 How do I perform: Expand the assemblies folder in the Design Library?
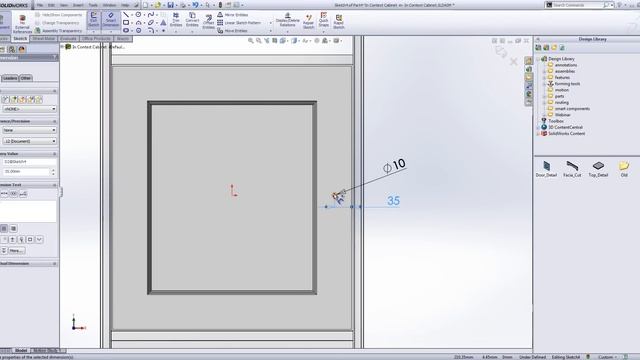pyautogui.click(x=544, y=71)
